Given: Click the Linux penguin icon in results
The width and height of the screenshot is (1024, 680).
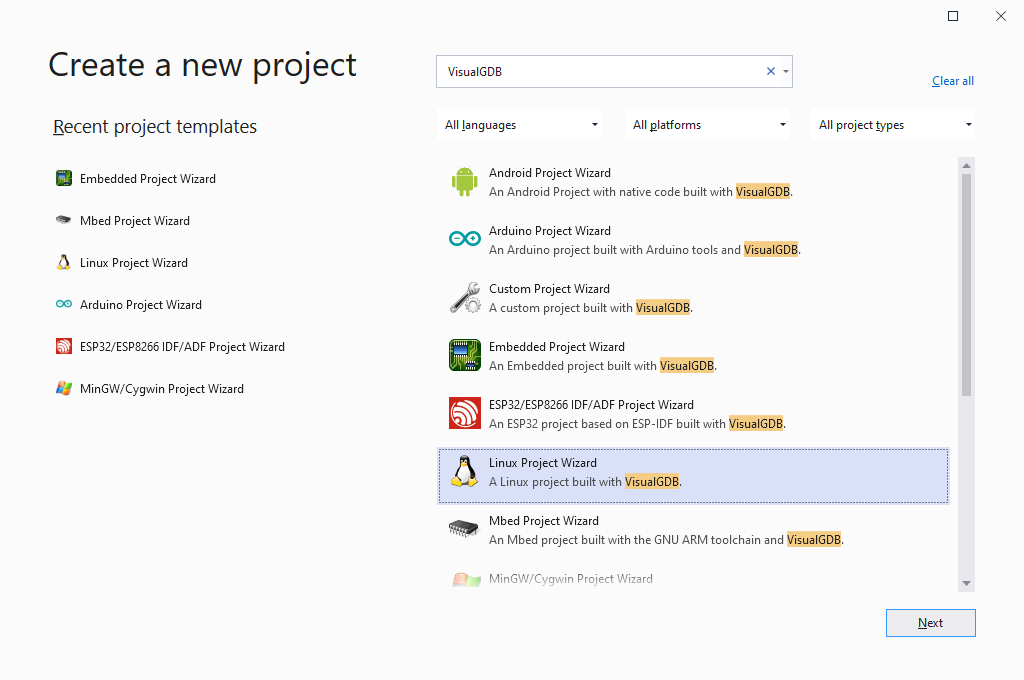Looking at the screenshot, I should click(x=464, y=471).
